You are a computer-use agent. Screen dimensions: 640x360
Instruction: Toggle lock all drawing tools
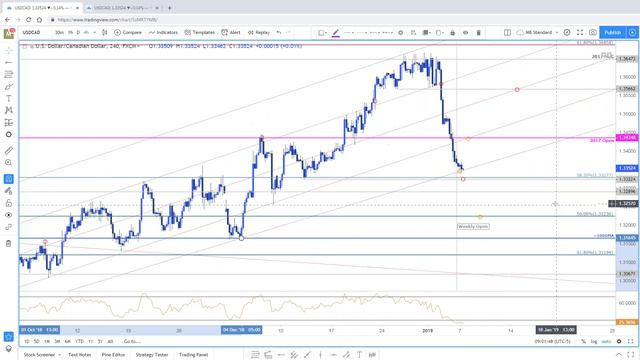pyautogui.click(x=9, y=203)
